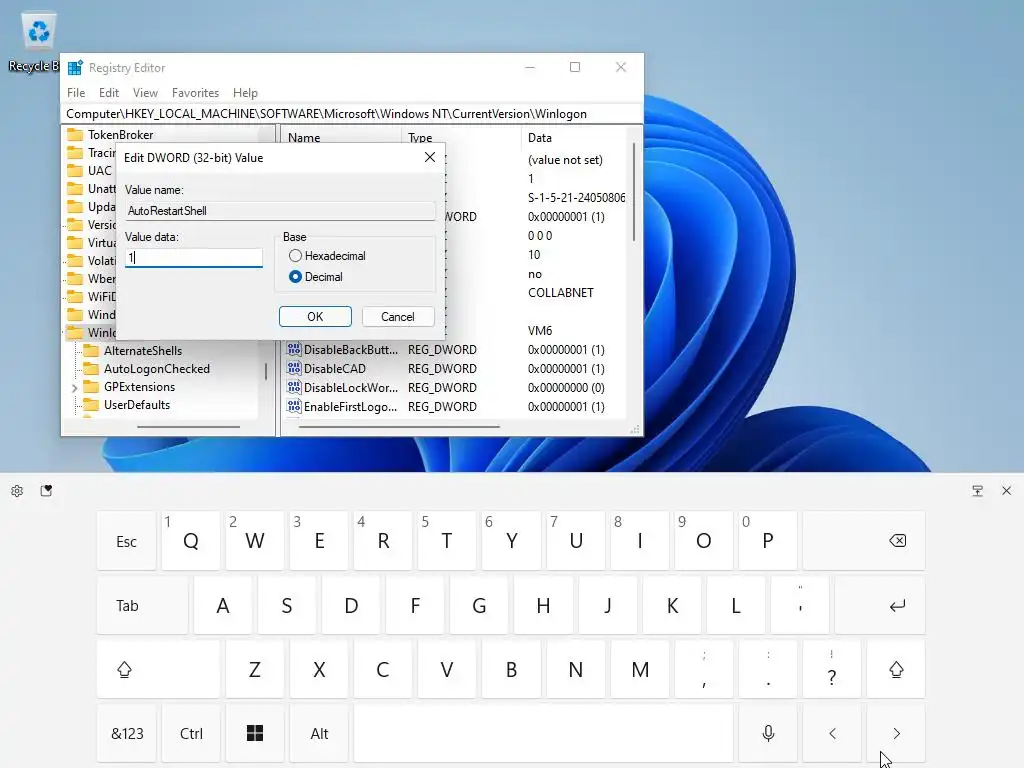1024x768 pixels.
Task: Click the DisableCAD DWORD value icon
Action: (294, 368)
